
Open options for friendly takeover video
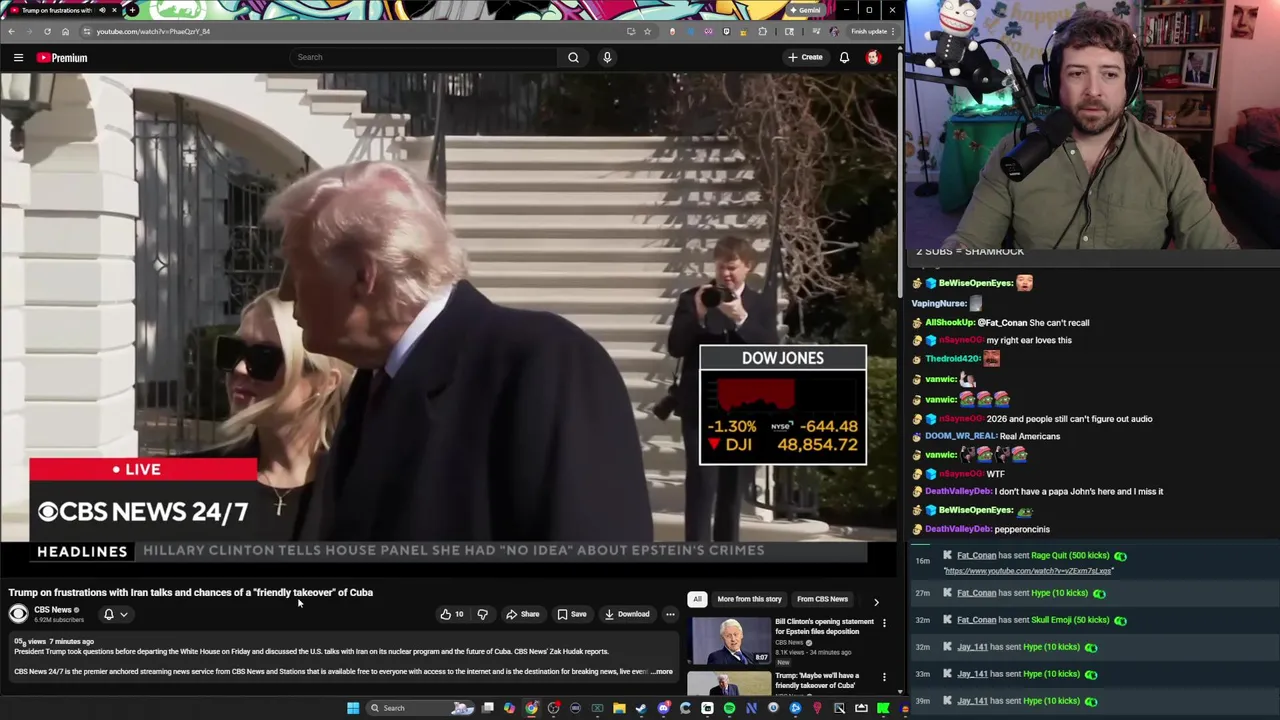point(884,678)
